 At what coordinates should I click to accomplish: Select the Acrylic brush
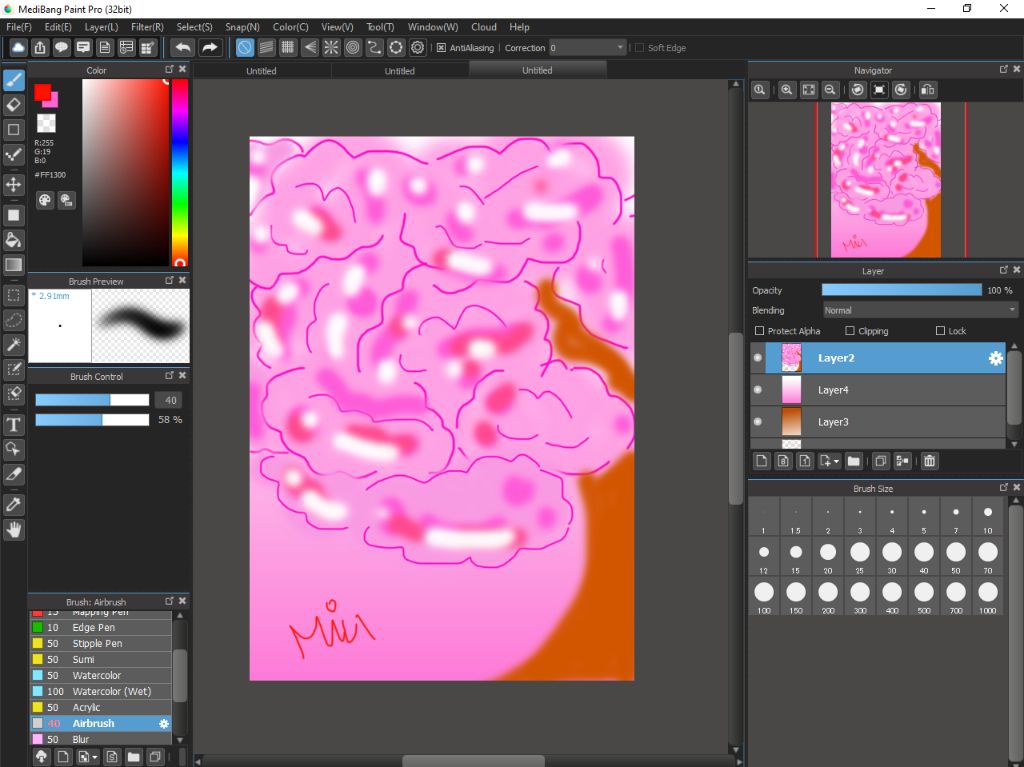tap(101, 708)
